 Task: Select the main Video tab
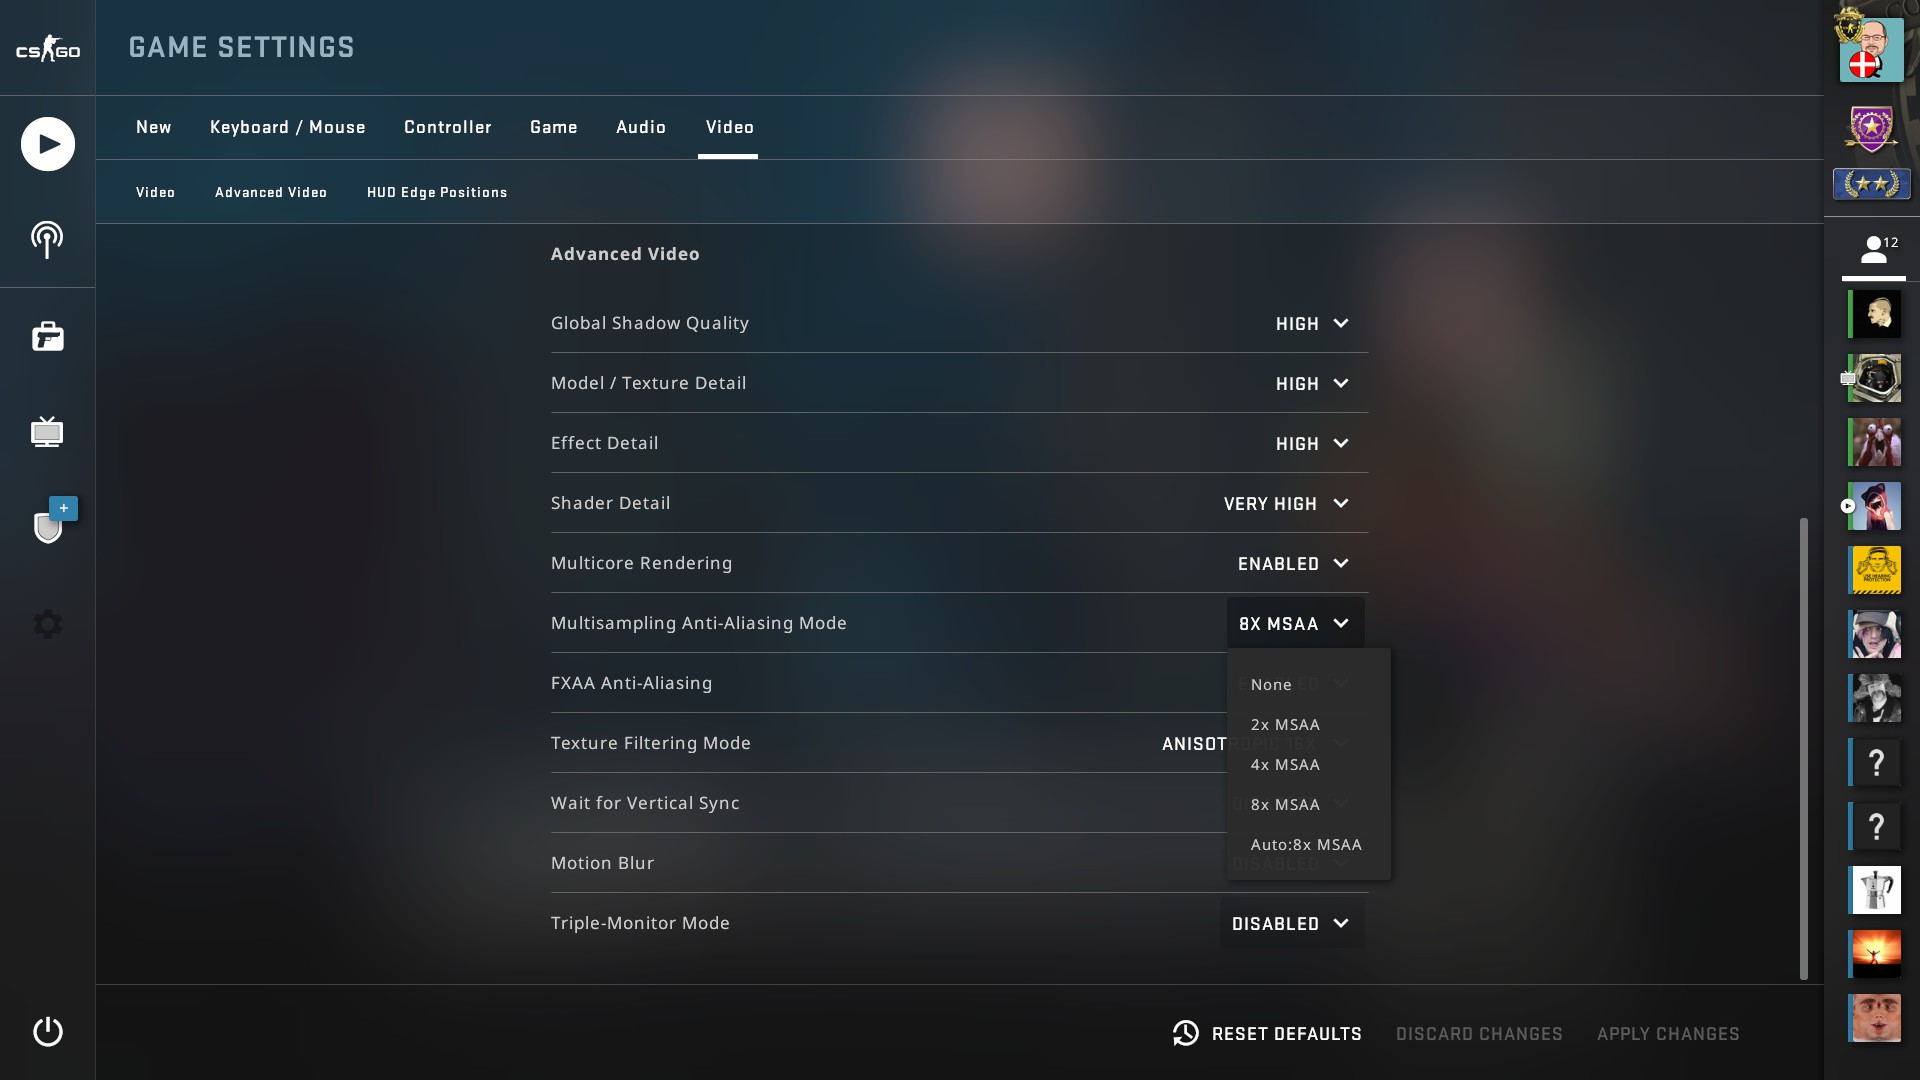pyautogui.click(x=730, y=127)
